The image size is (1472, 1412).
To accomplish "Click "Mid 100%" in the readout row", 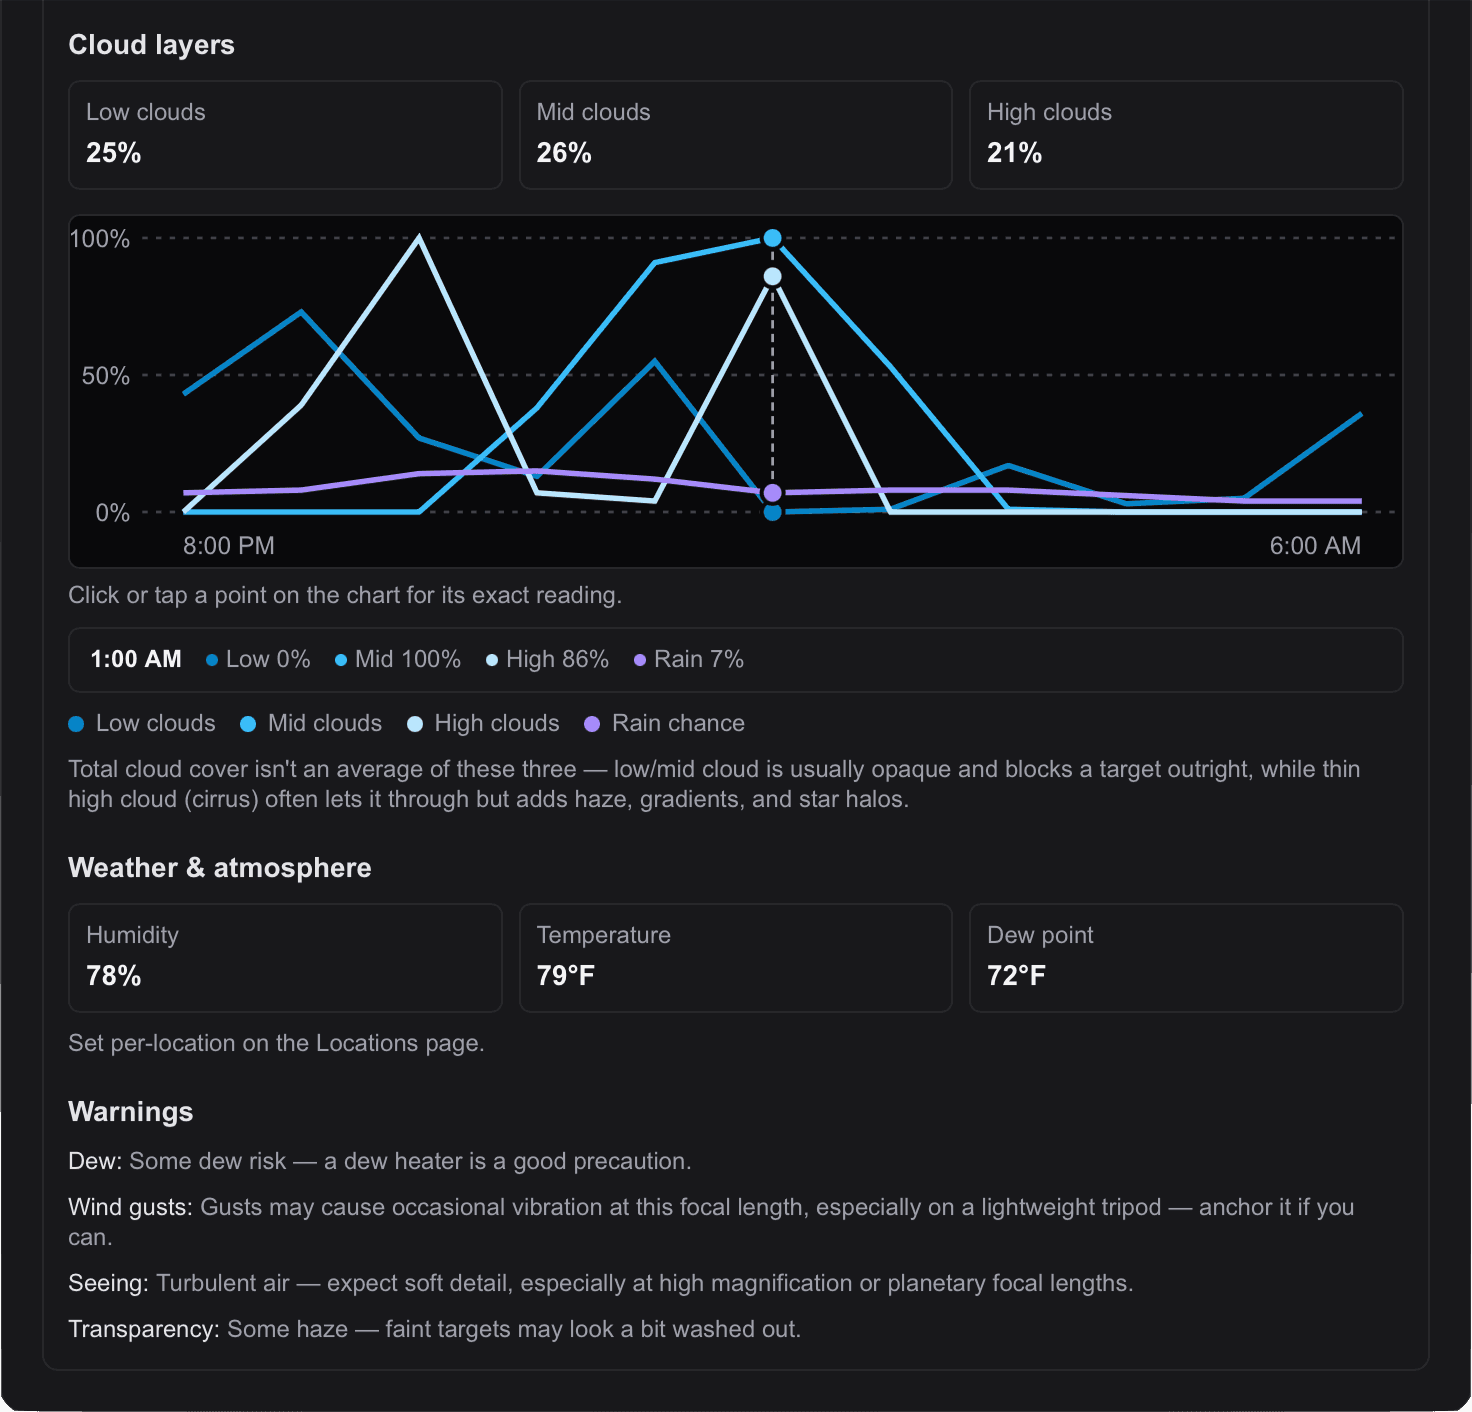I will click(398, 659).
